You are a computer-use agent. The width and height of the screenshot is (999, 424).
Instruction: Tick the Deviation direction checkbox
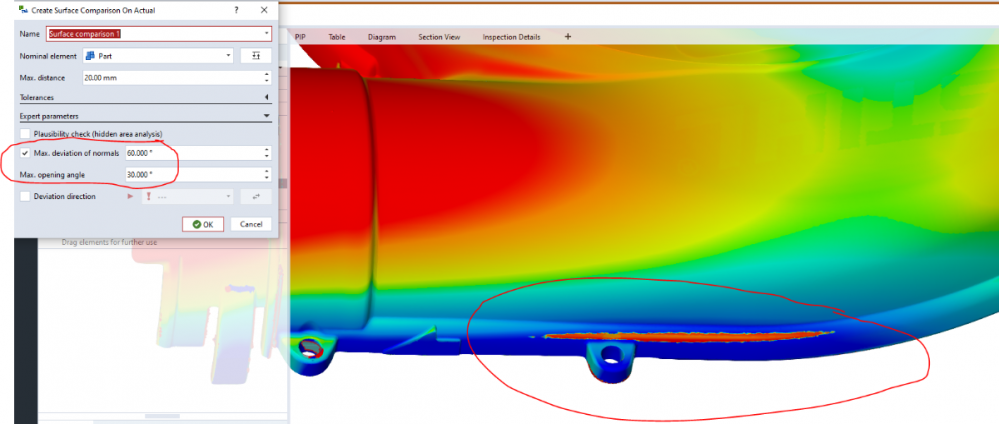[26, 197]
